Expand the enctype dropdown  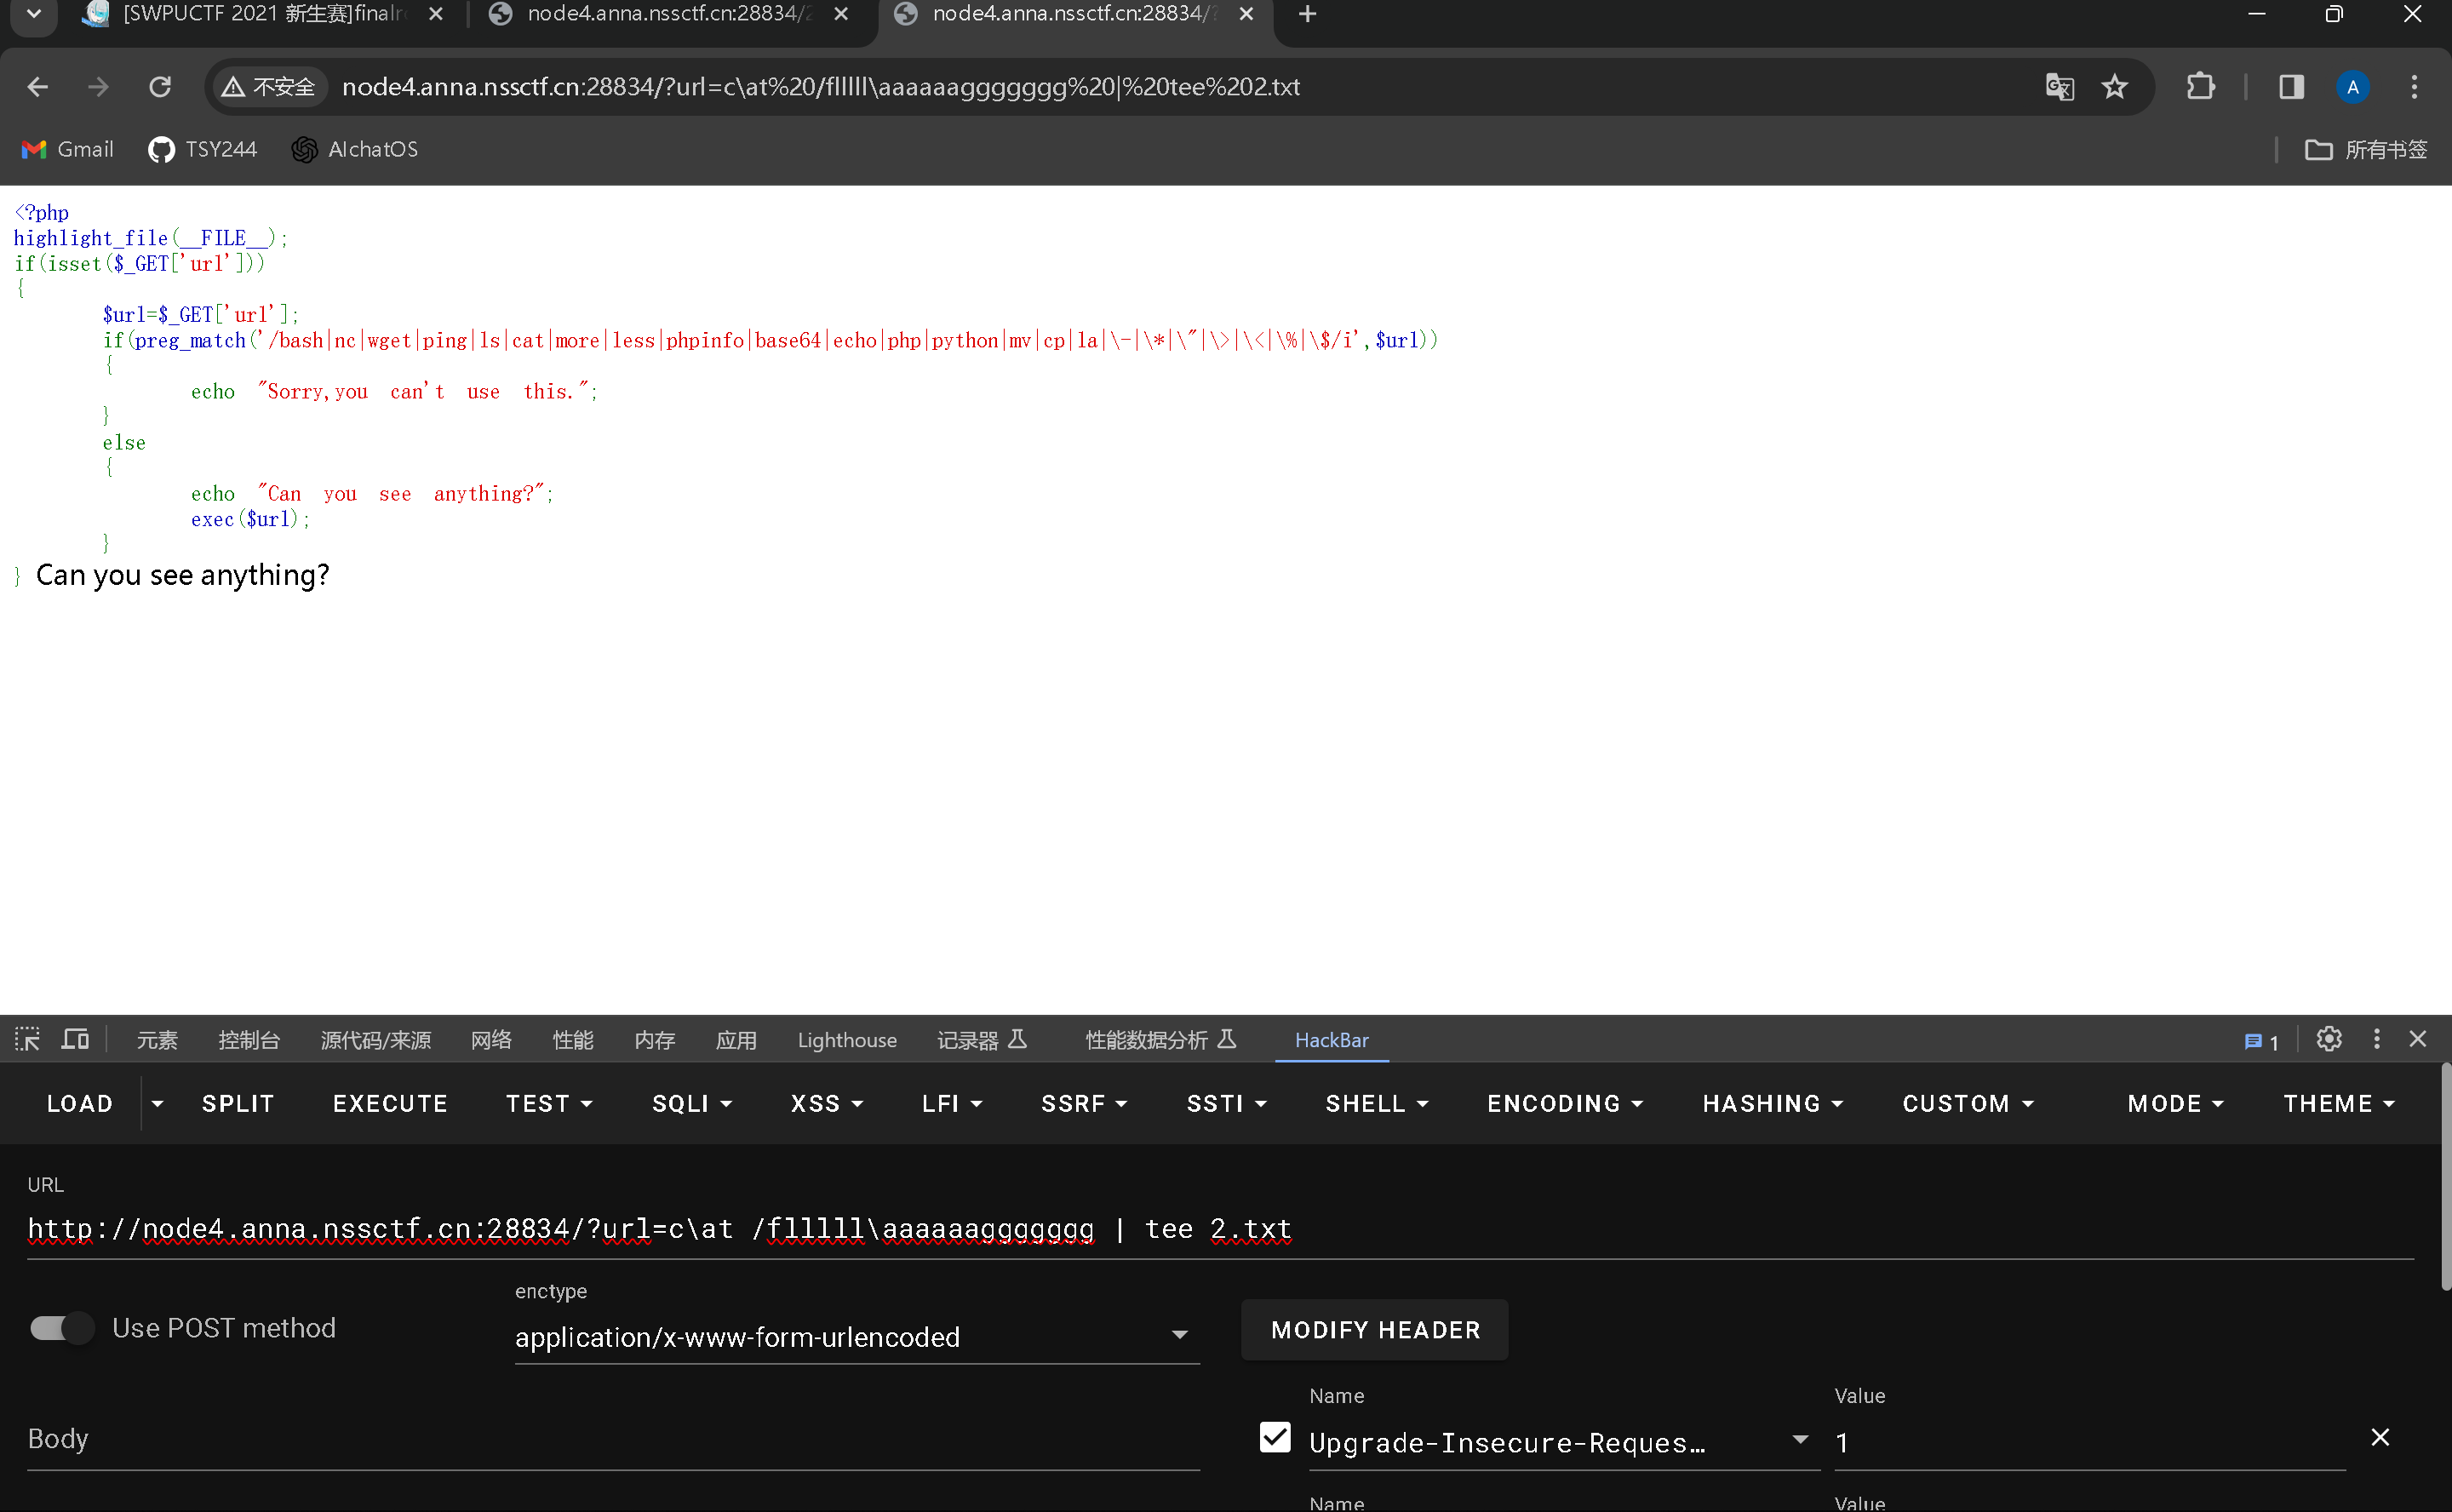[x=1179, y=1336]
